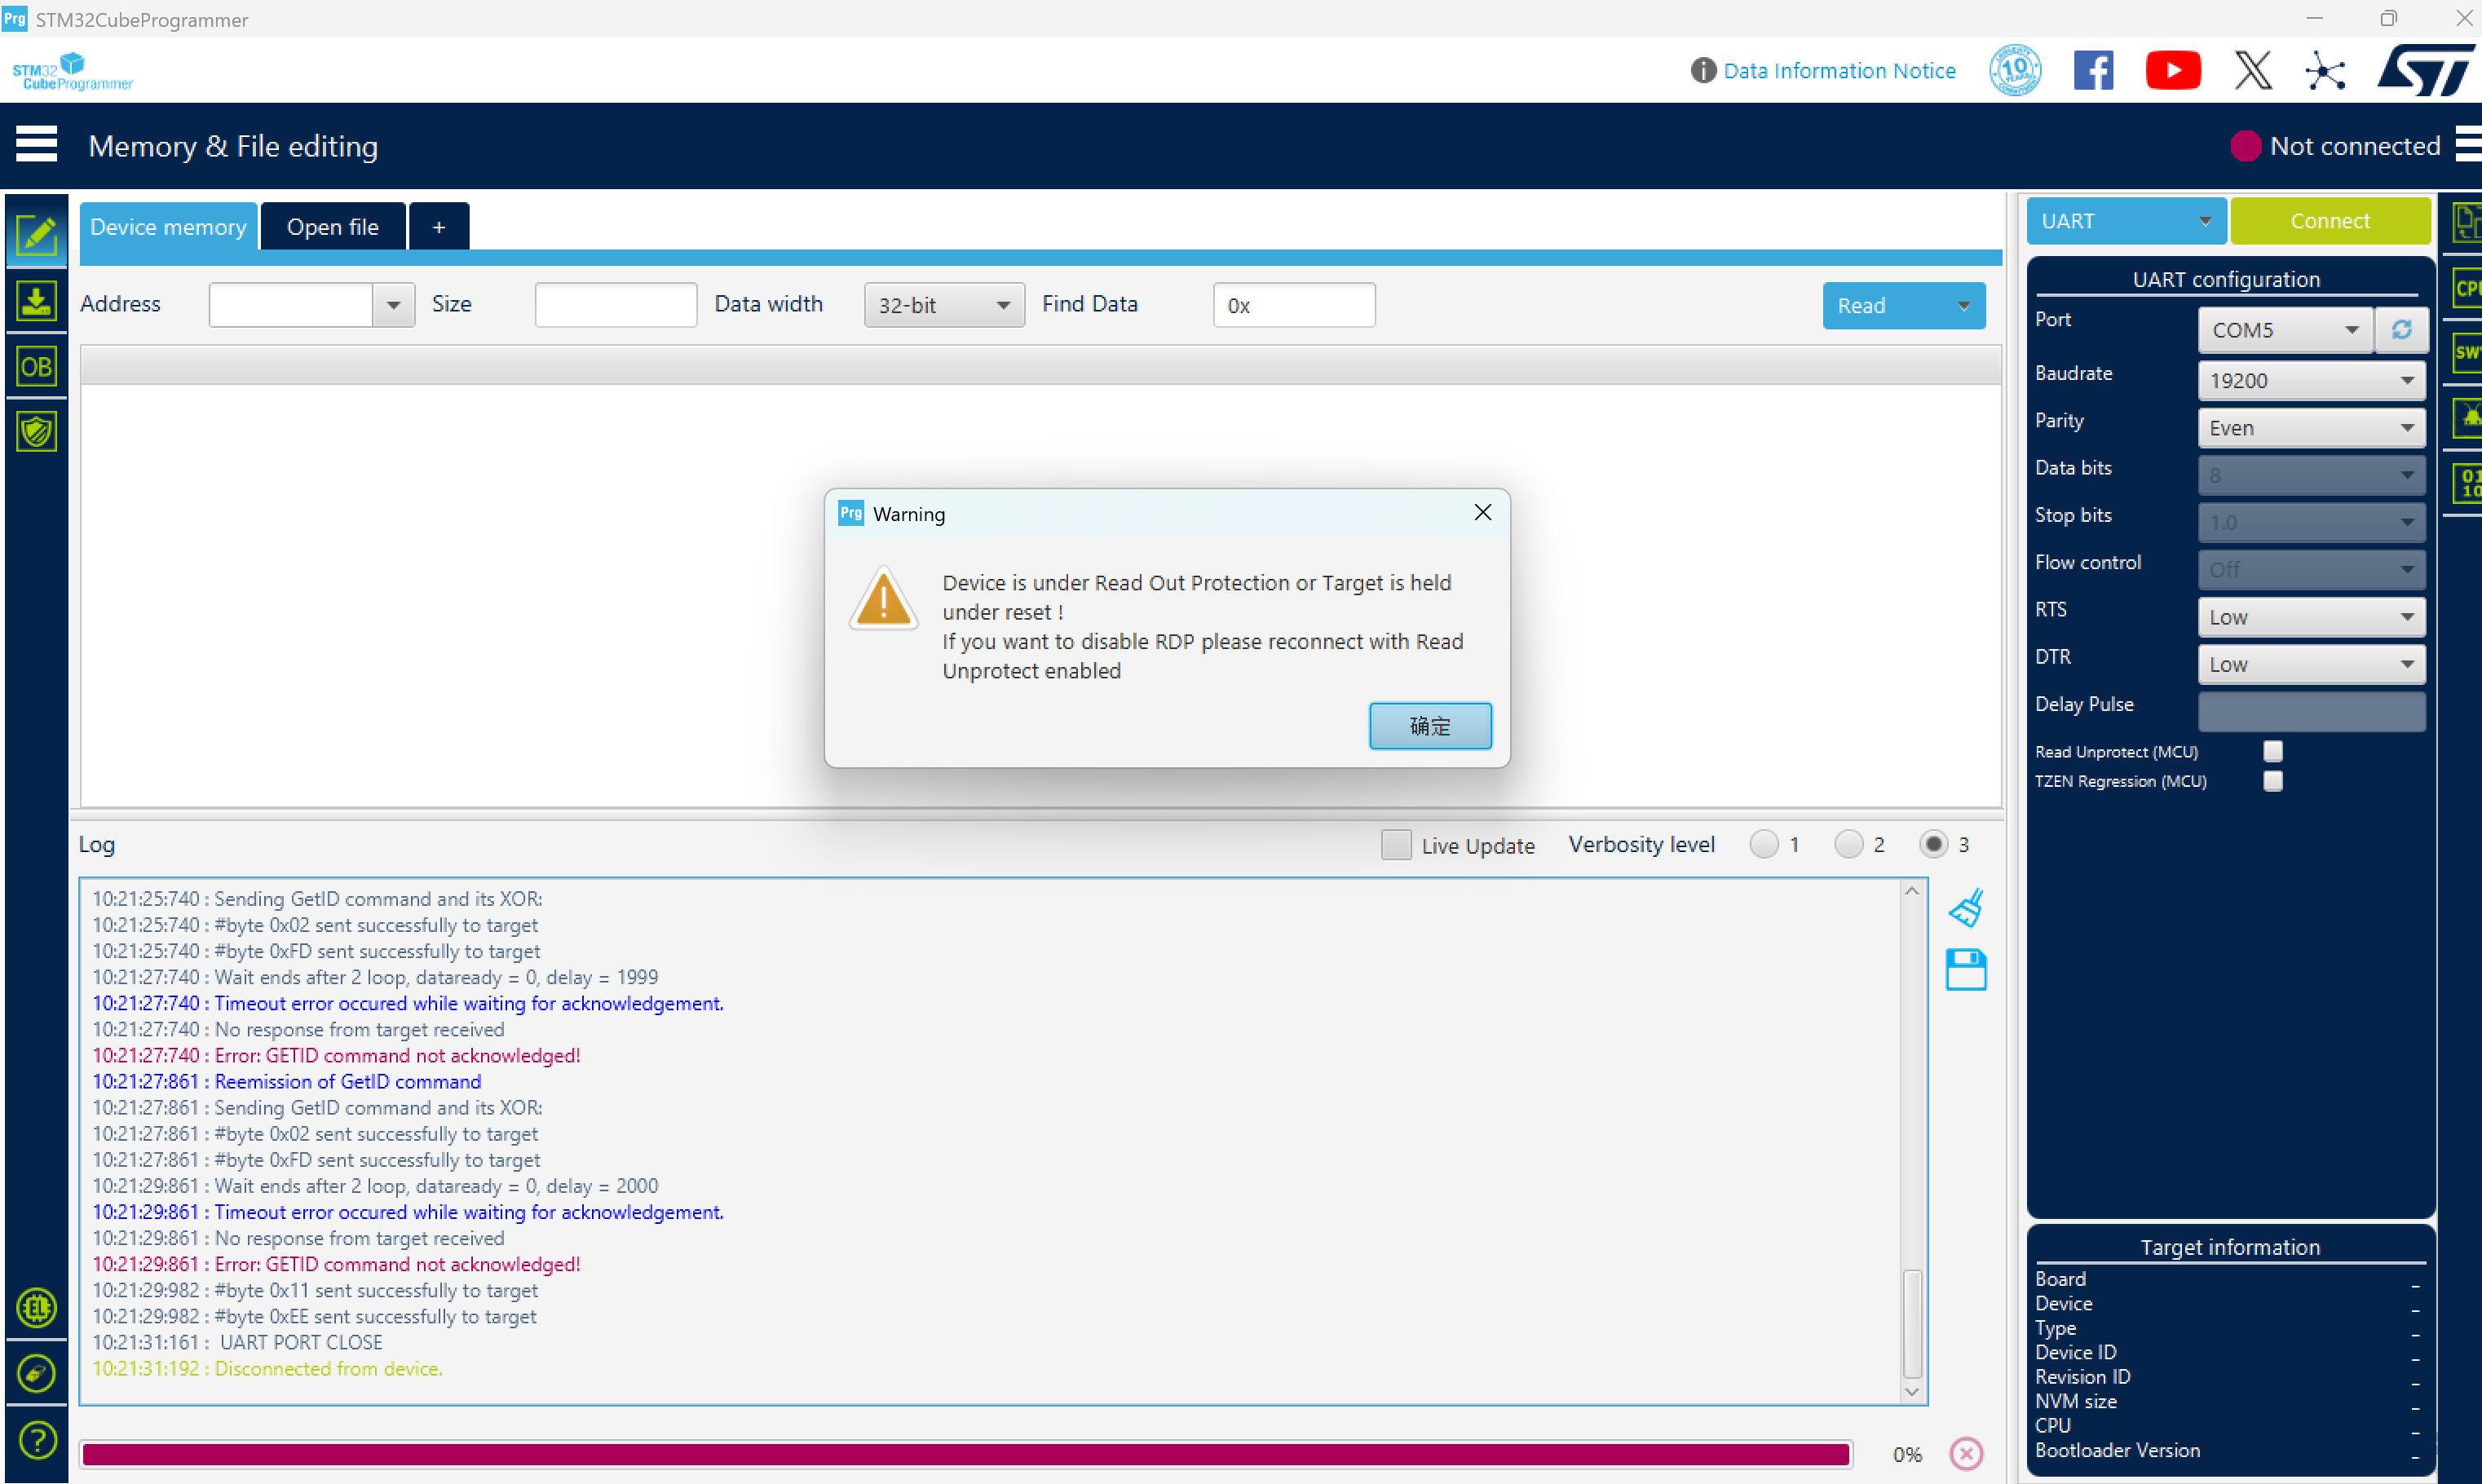Viewport: 2482px width, 1484px height.
Task: Open the Help question mark icon
Action: tap(37, 1440)
